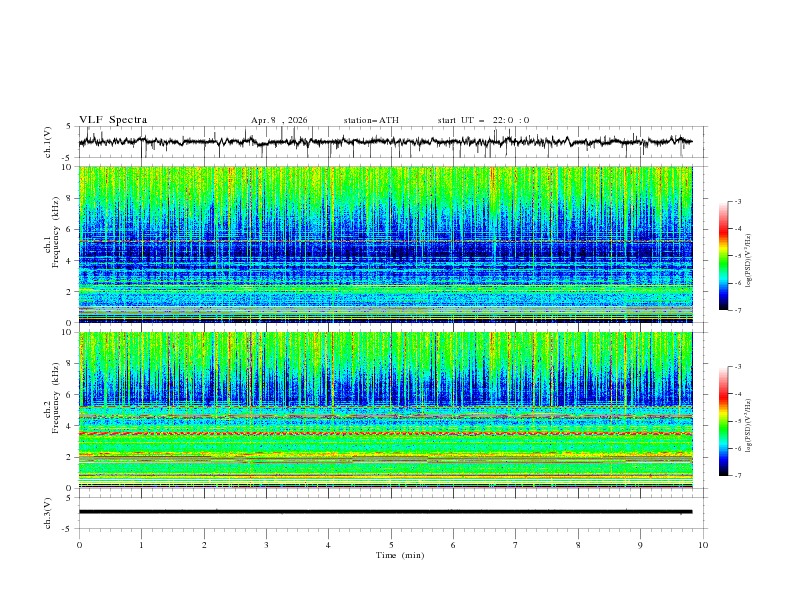Click the ch.1 spectrogram panel

click(385, 244)
